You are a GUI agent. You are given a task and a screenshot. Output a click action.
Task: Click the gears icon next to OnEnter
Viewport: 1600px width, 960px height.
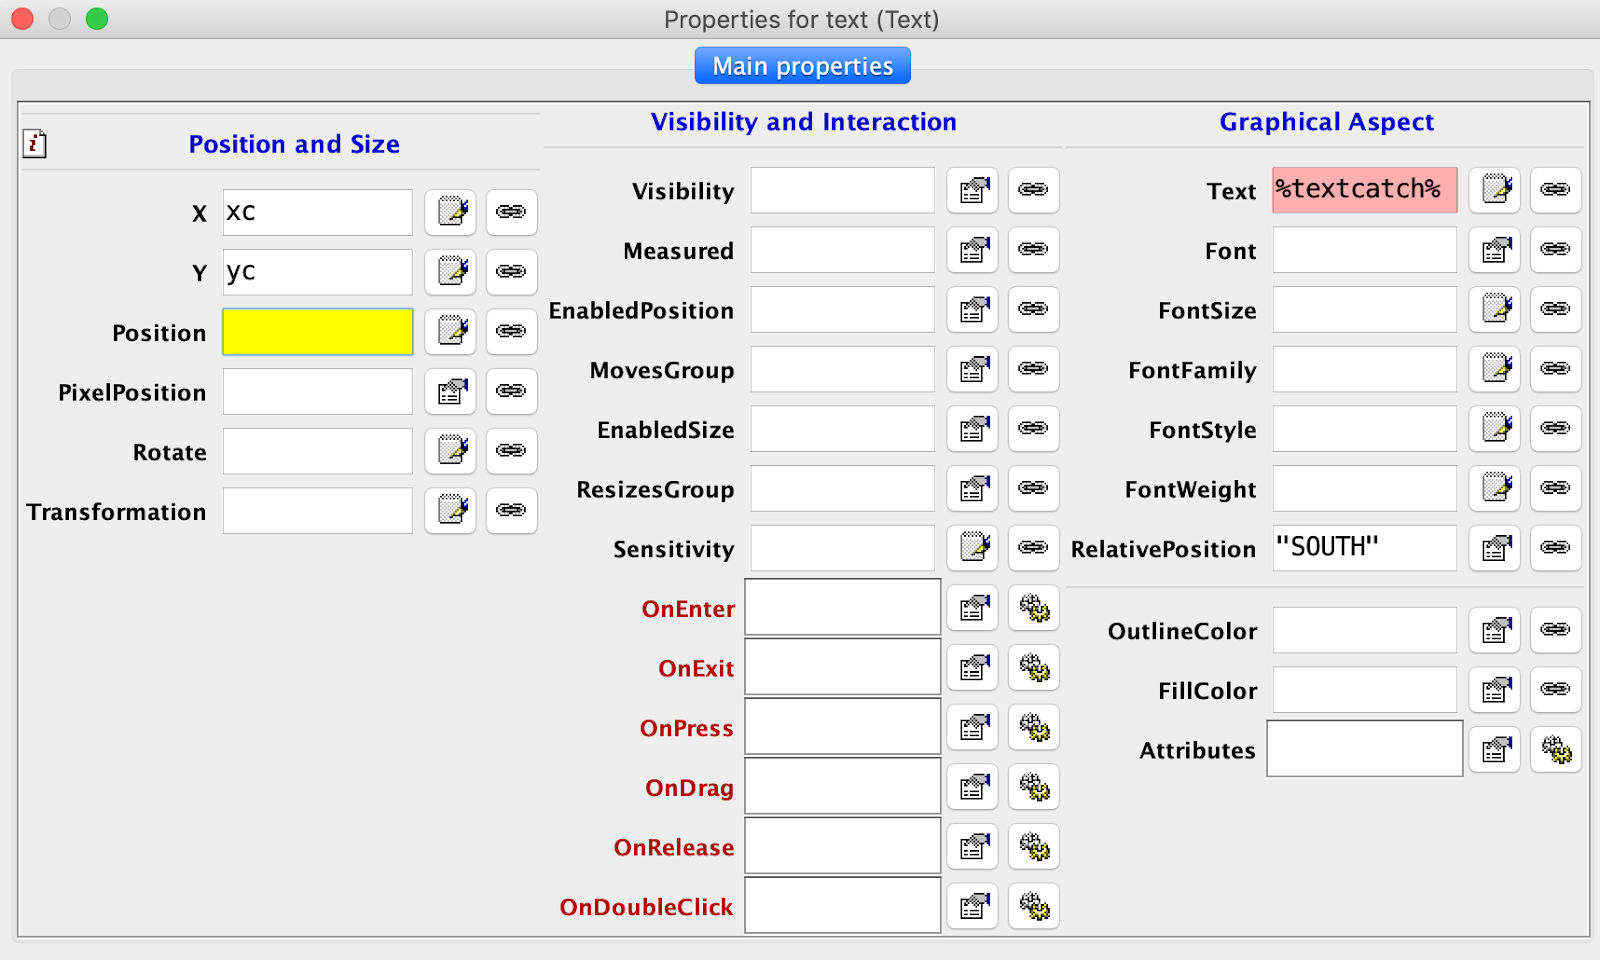tap(1034, 608)
